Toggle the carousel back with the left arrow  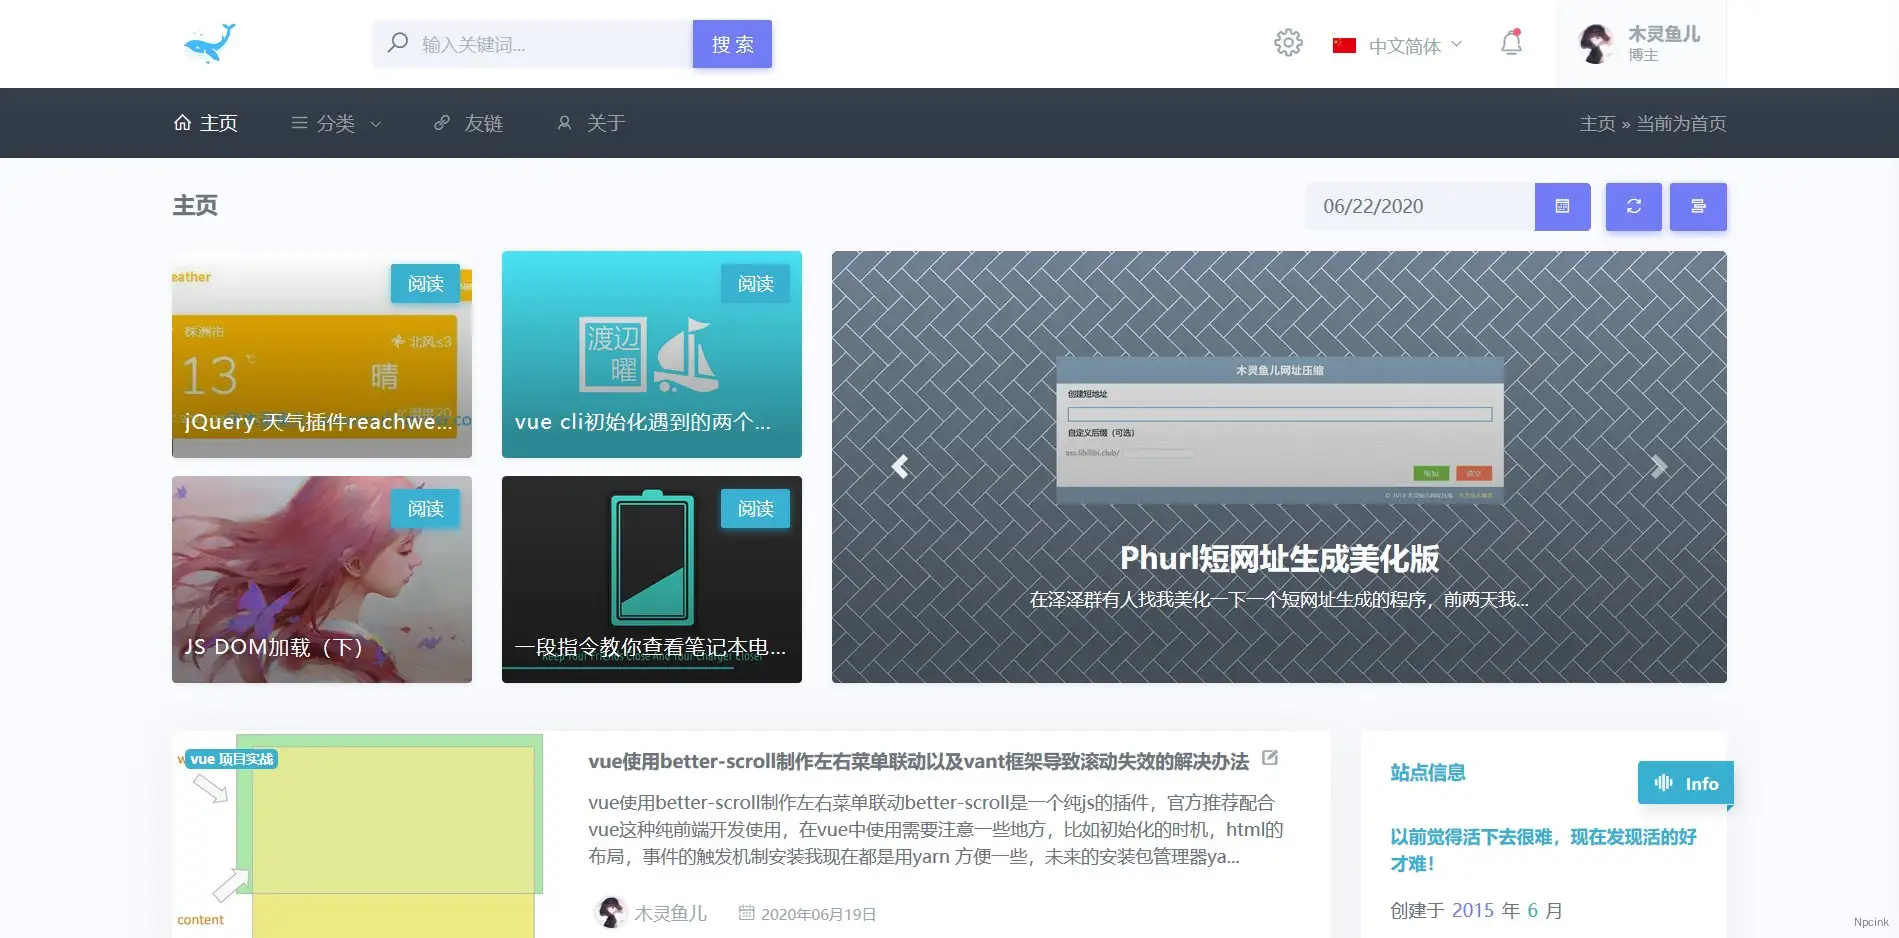point(899,466)
